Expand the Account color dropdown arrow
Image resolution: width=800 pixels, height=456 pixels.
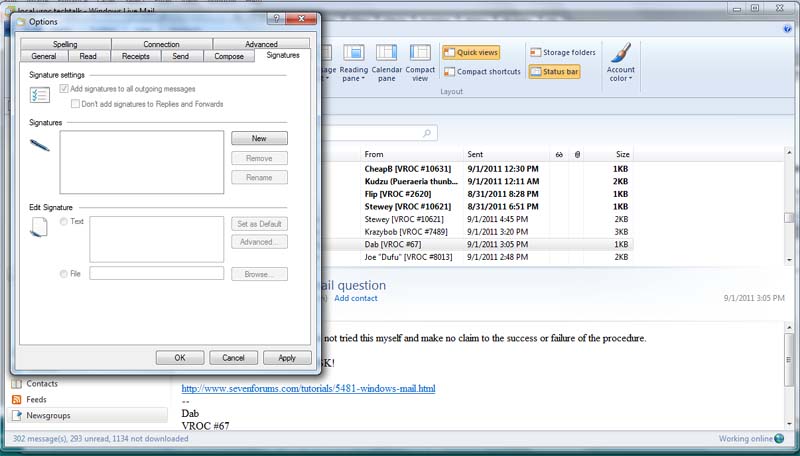click(630, 79)
